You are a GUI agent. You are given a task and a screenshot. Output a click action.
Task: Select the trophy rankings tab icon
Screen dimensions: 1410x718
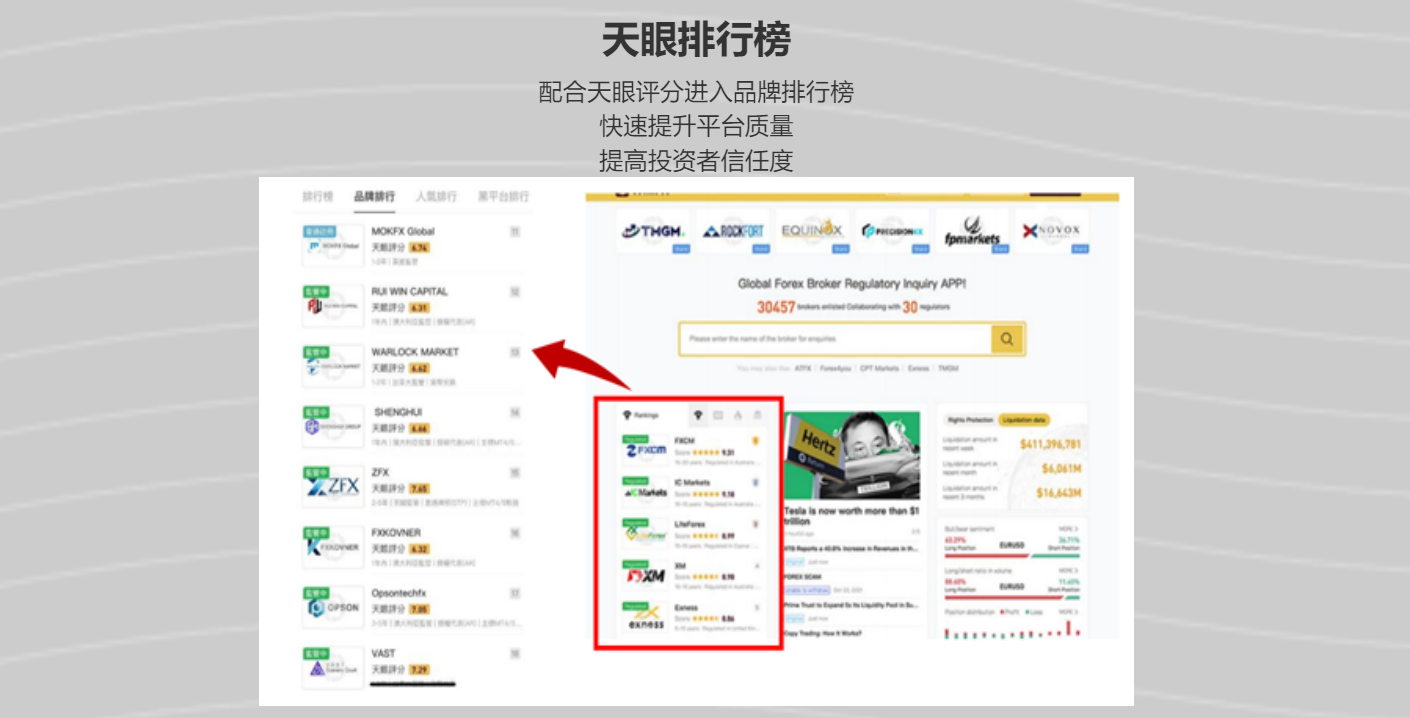pyautogui.click(x=697, y=415)
